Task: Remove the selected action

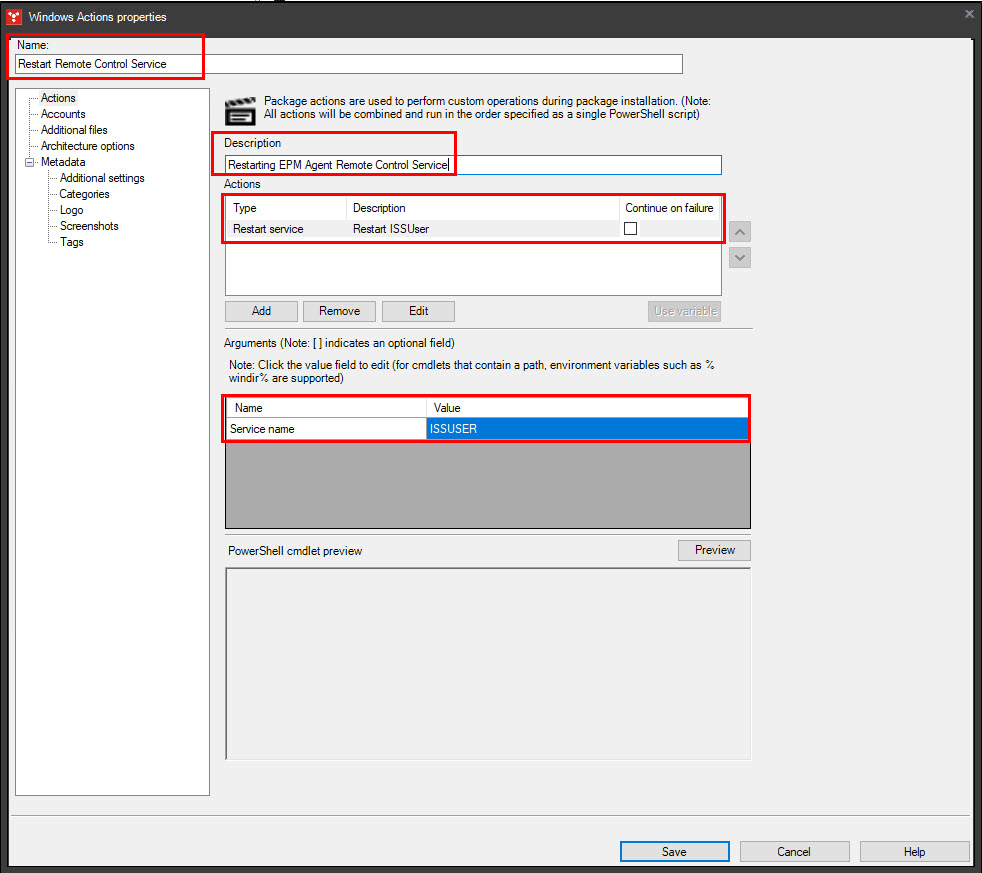Action: click(339, 311)
